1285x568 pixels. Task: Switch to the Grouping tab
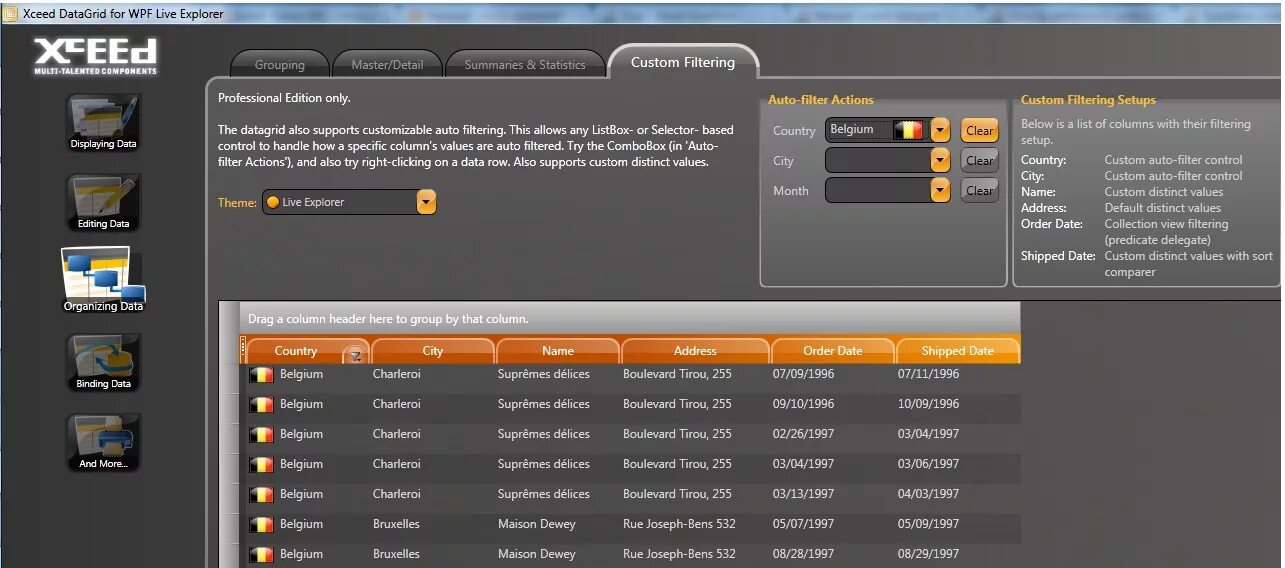[279, 64]
